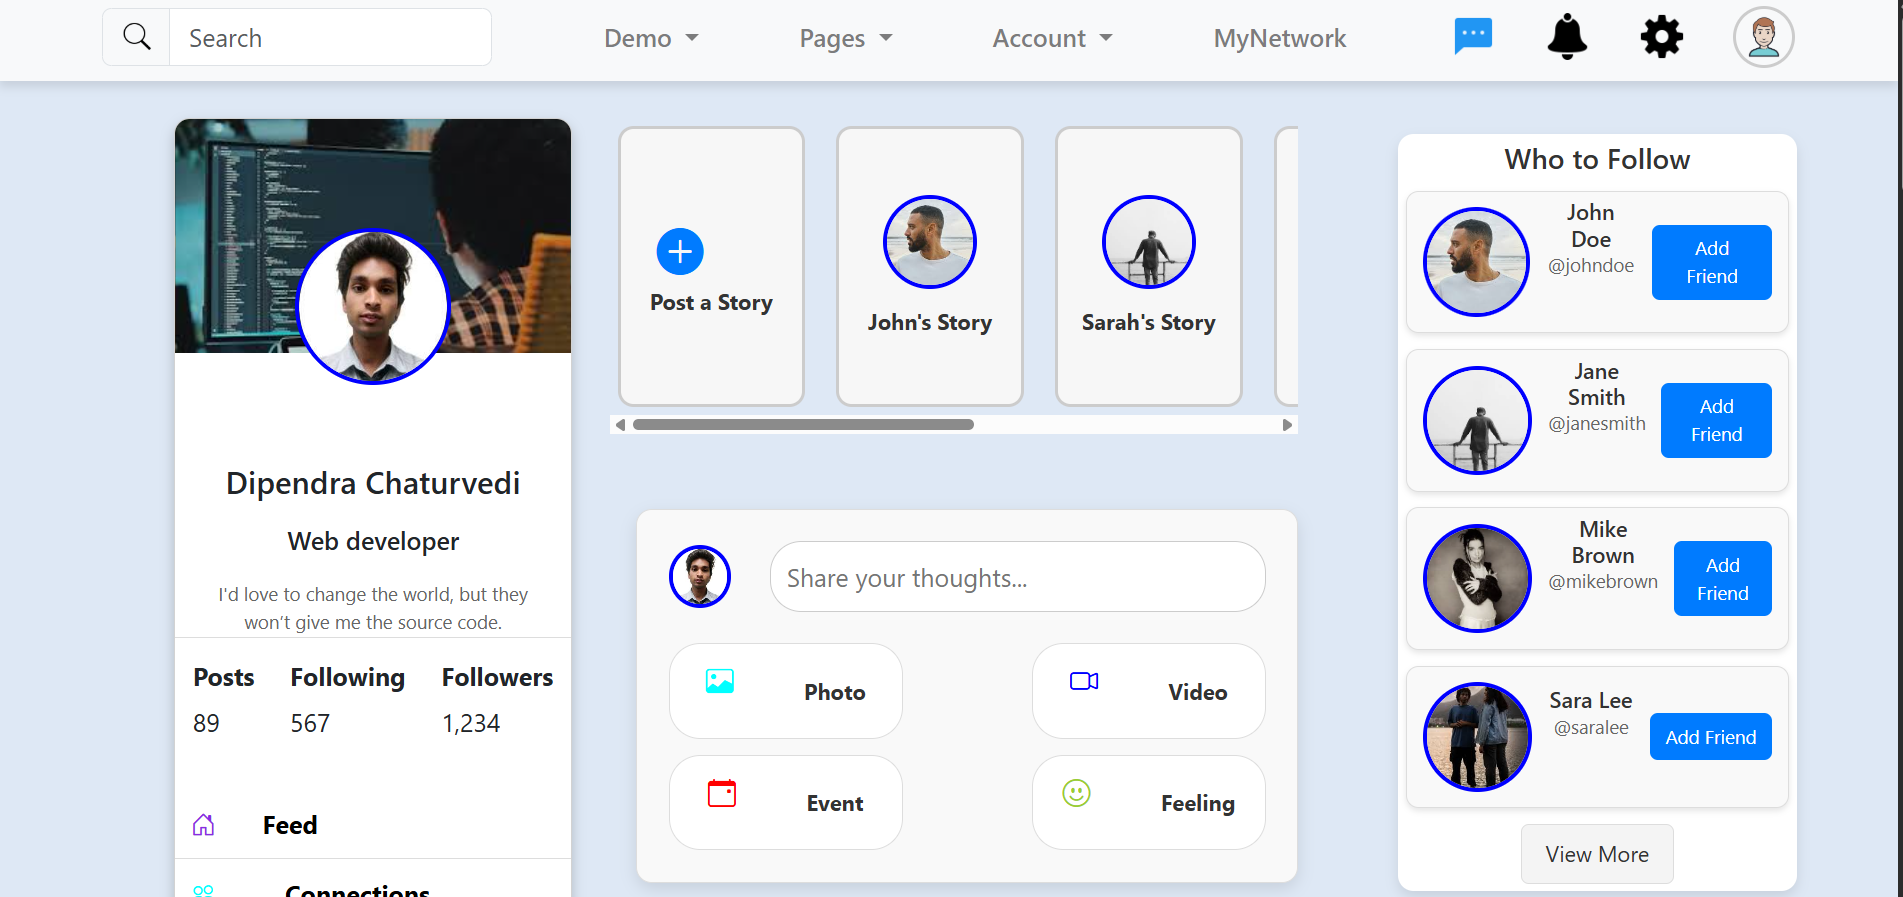Open the chat messages icon

[x=1473, y=37]
